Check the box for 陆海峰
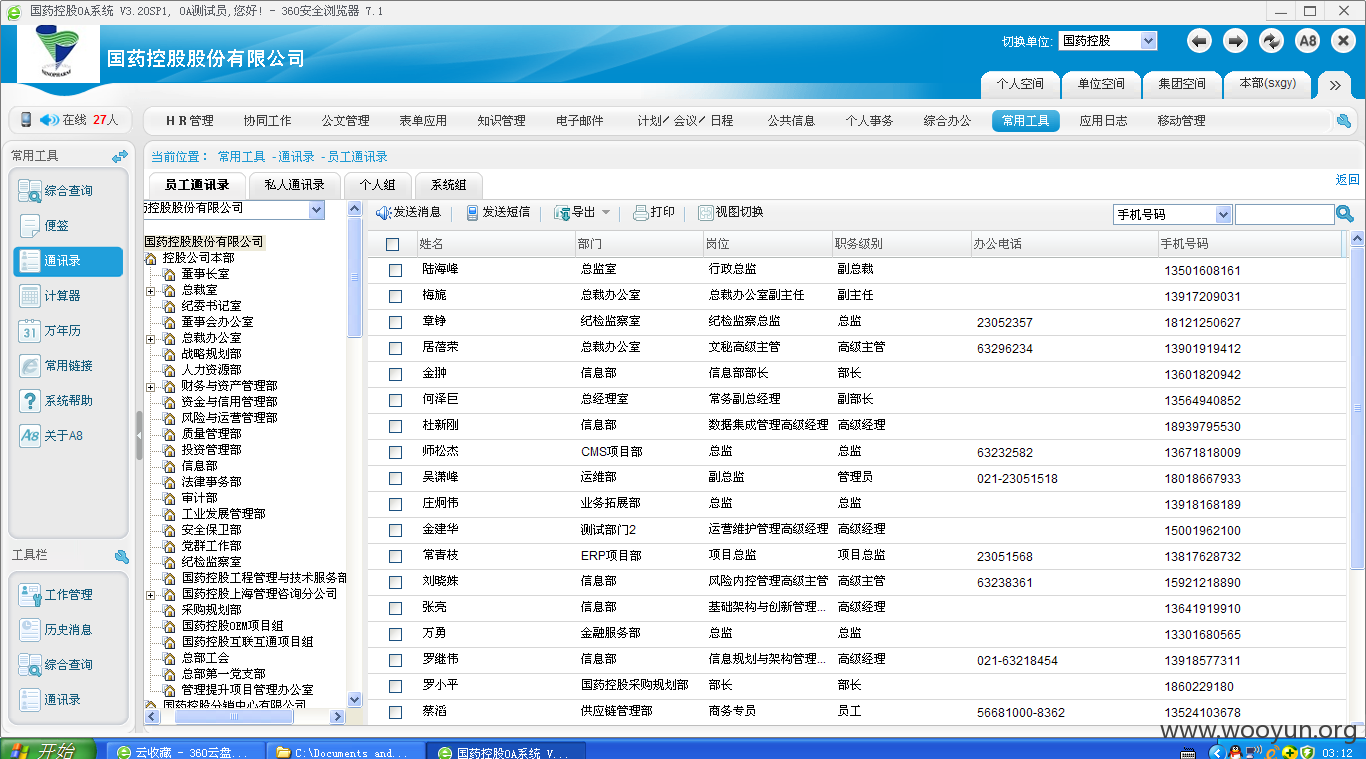The width and height of the screenshot is (1366, 759). [395, 270]
